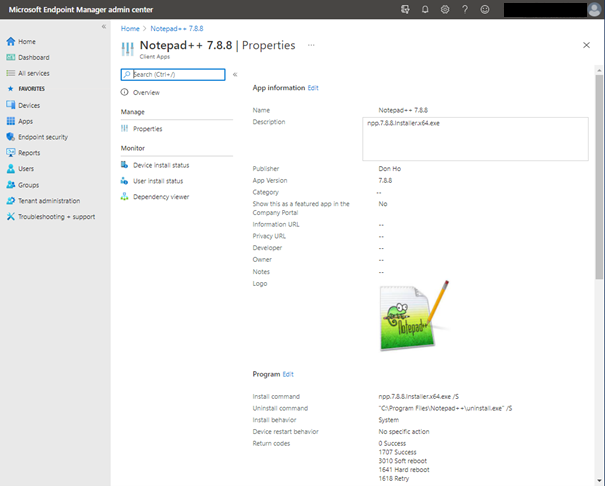Click the Properties sliders icon in menu
The height and width of the screenshot is (486, 605).
pyautogui.click(x=124, y=128)
